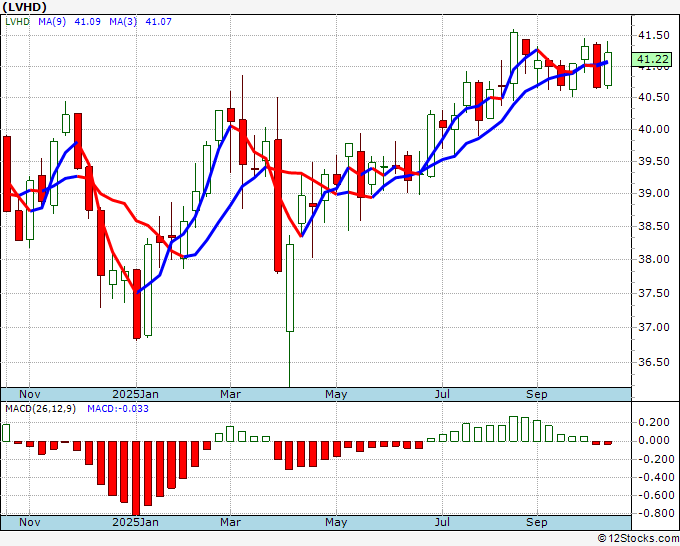The height and width of the screenshot is (546, 680).
Task: Click the MA(3) value 41.07
Action: click(x=158, y=21)
